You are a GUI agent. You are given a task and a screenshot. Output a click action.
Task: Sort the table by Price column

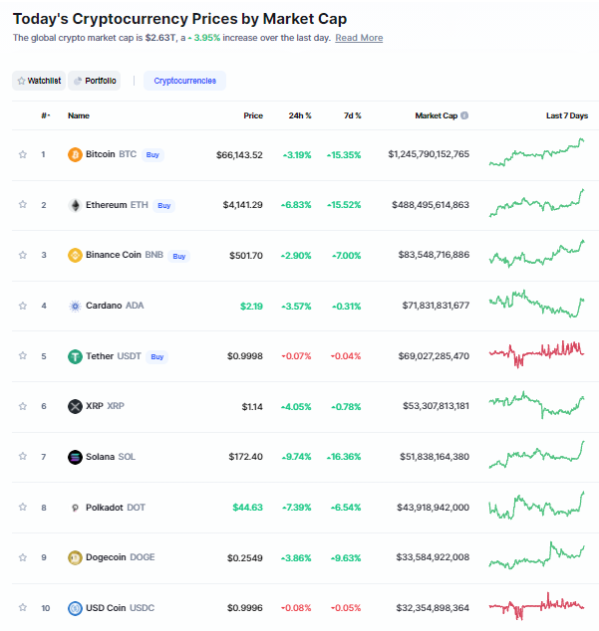(253, 116)
